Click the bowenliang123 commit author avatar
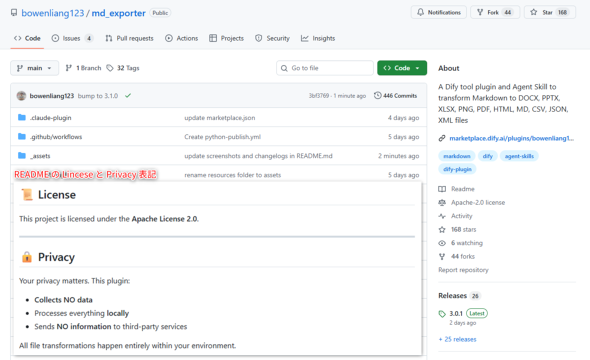 (x=21, y=96)
